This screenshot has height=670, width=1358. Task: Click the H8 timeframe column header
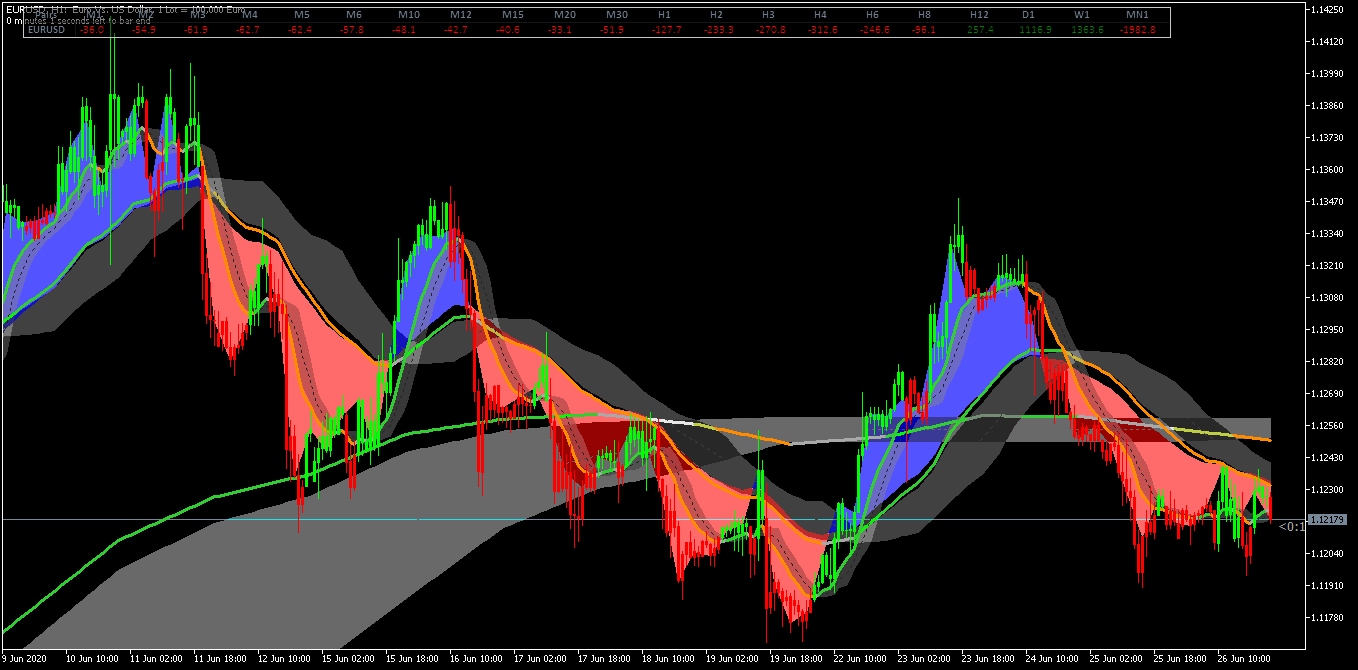tap(925, 15)
